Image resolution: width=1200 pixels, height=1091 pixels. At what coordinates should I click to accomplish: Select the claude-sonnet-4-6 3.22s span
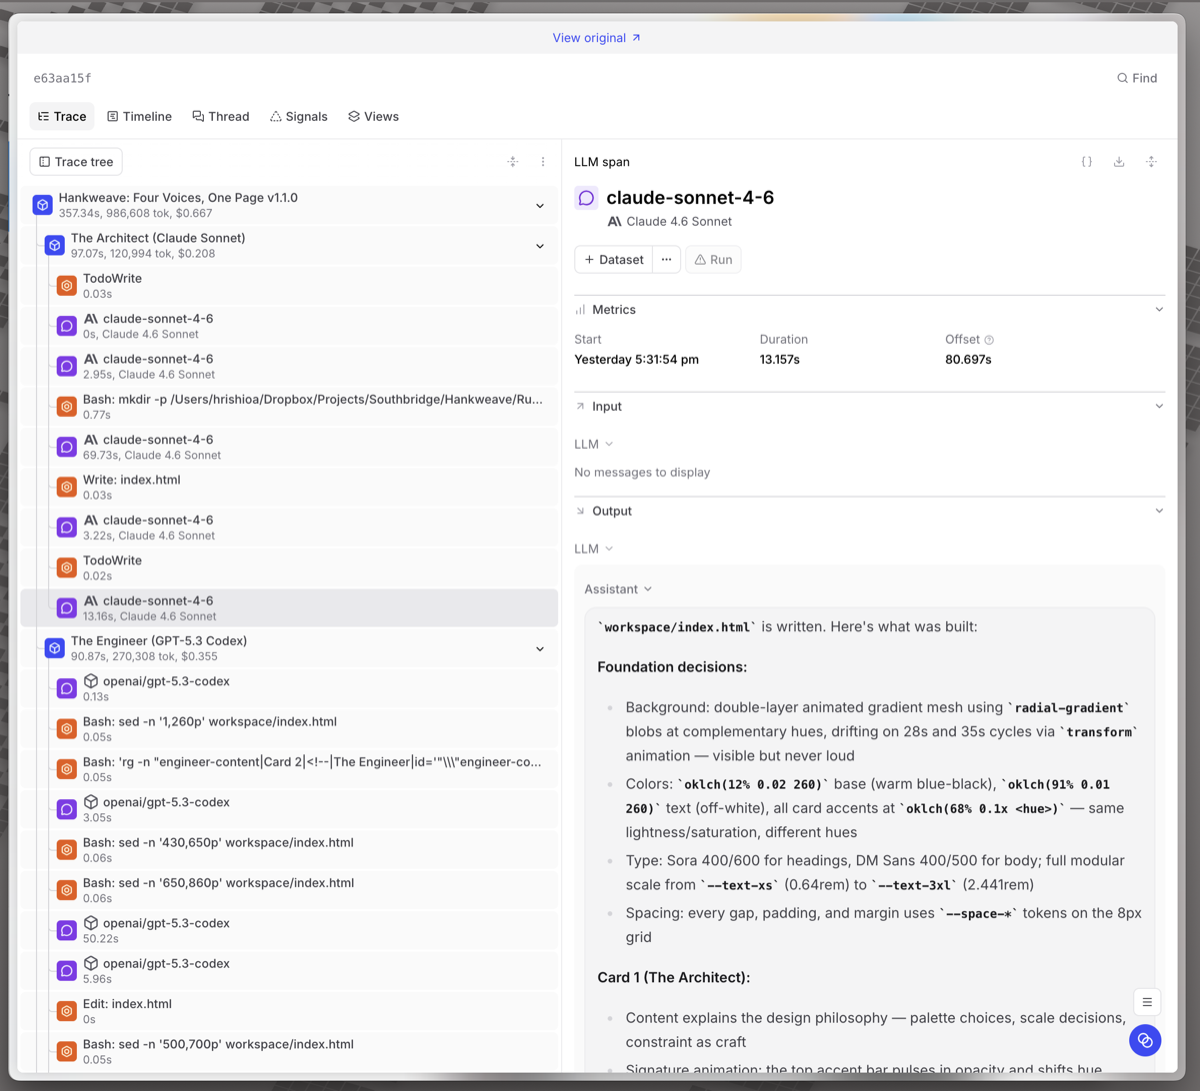pyautogui.click(x=290, y=527)
